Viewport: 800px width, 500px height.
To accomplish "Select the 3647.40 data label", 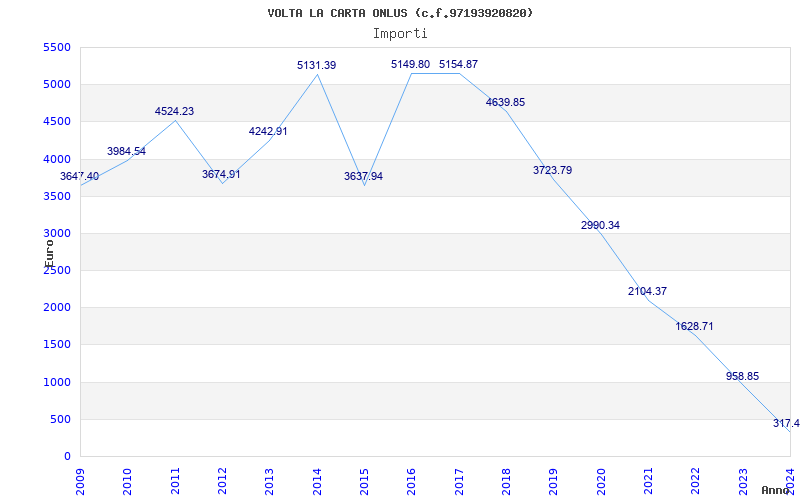I will (80, 177).
